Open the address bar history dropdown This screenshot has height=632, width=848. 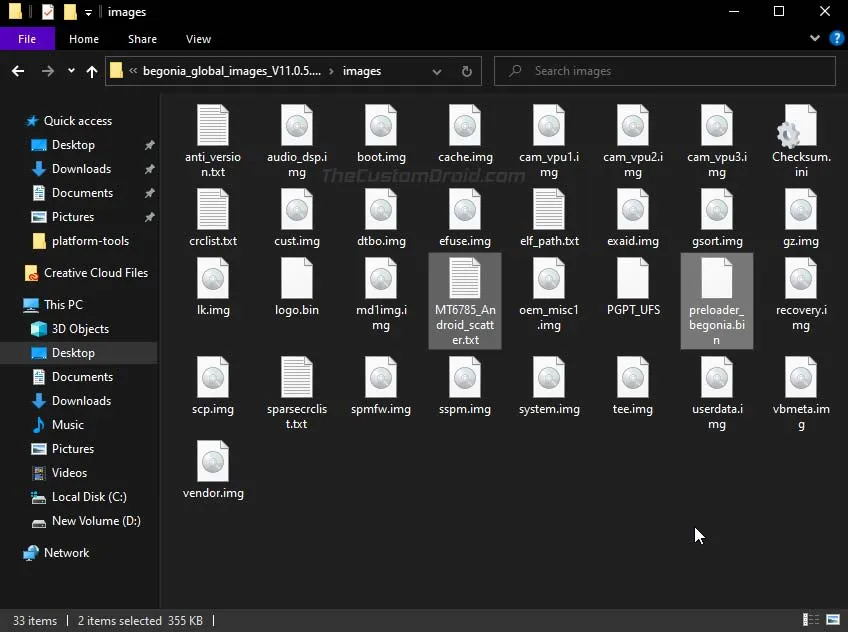(x=437, y=71)
